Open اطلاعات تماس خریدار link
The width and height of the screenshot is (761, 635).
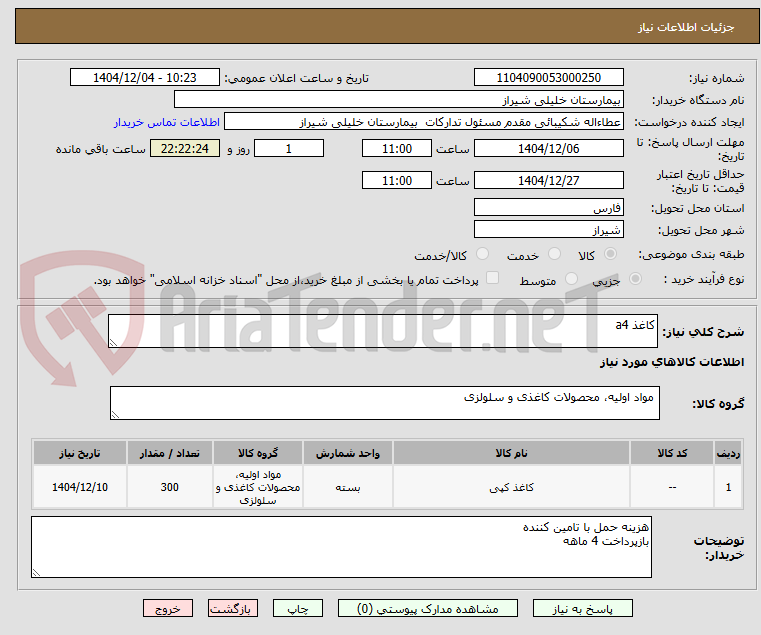coord(167,122)
